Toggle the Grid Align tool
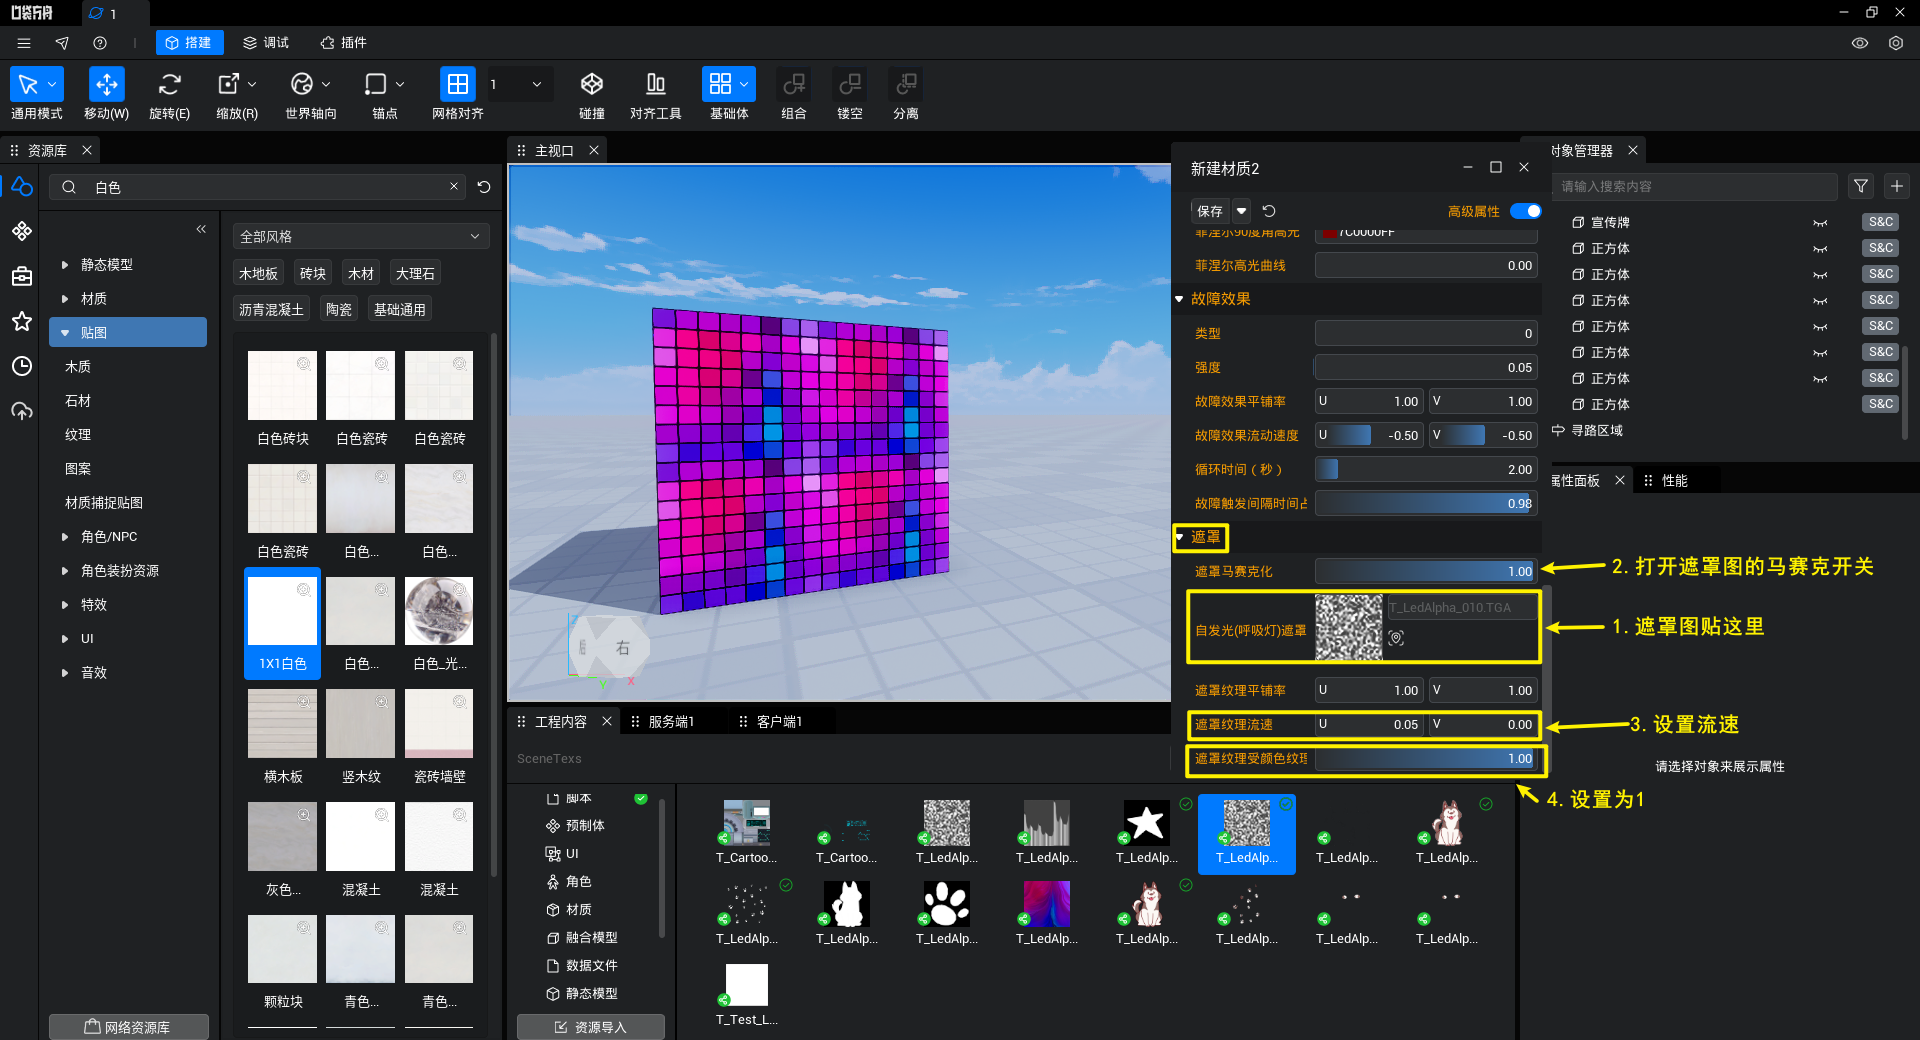 coord(457,84)
